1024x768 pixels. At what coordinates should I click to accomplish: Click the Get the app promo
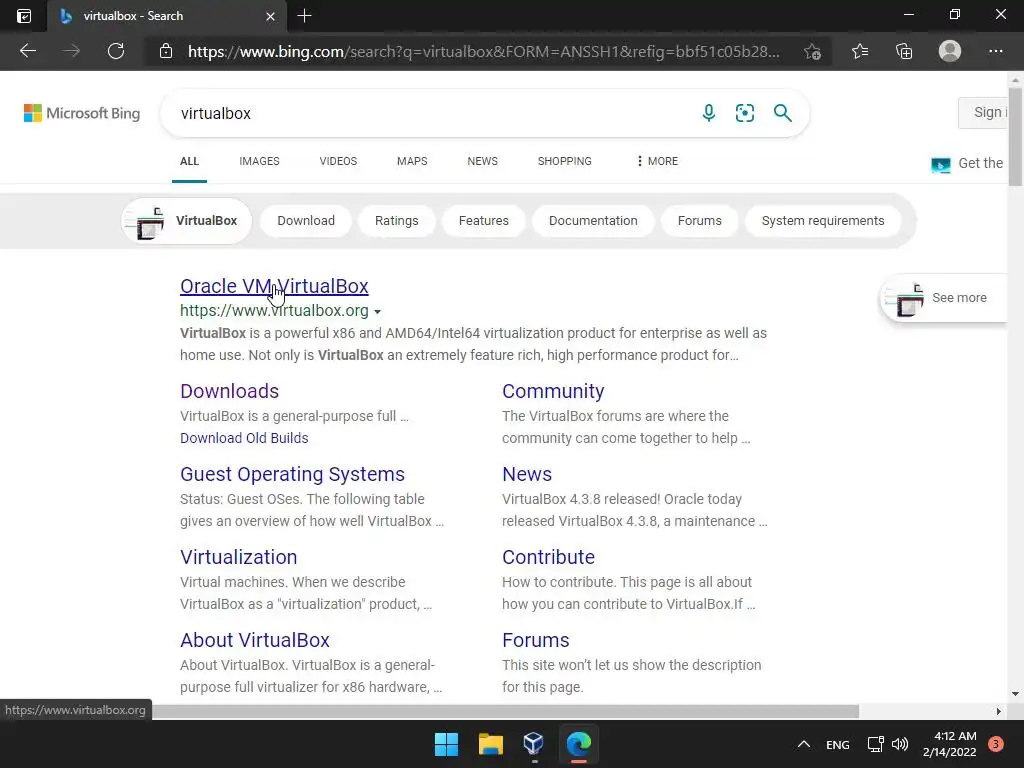click(x=967, y=163)
